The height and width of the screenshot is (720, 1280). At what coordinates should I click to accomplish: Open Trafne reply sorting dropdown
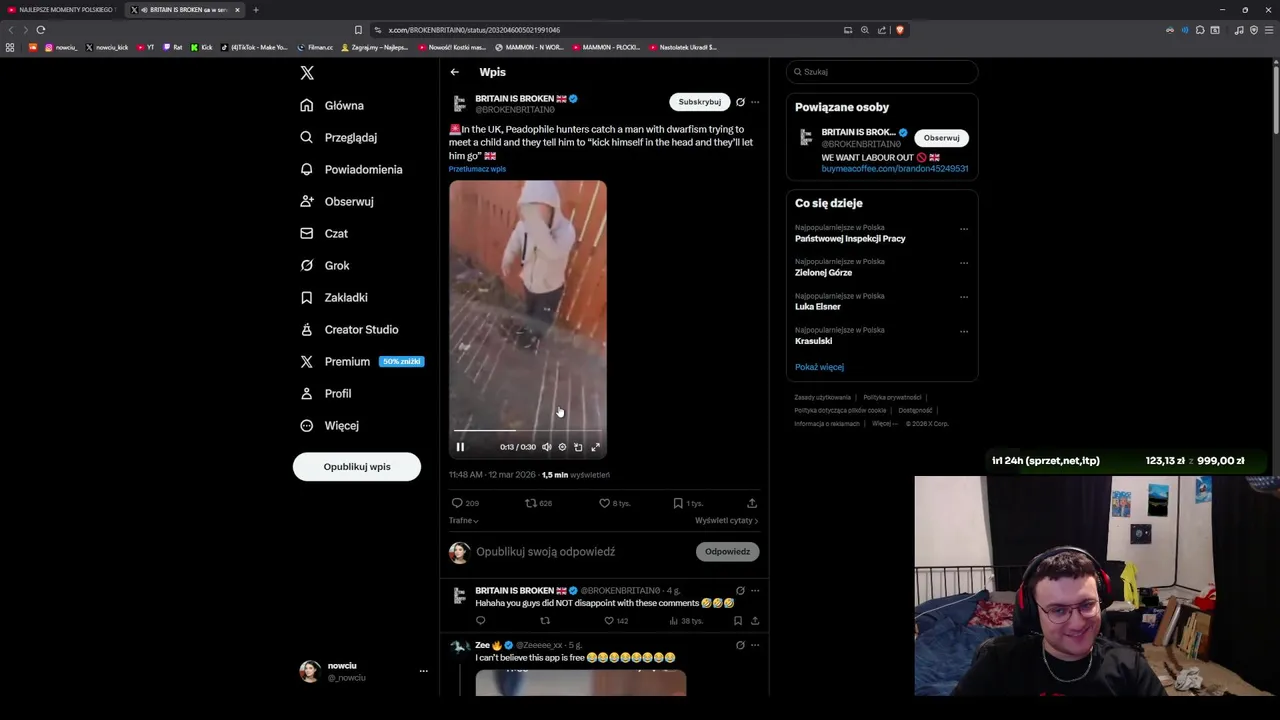464,521
